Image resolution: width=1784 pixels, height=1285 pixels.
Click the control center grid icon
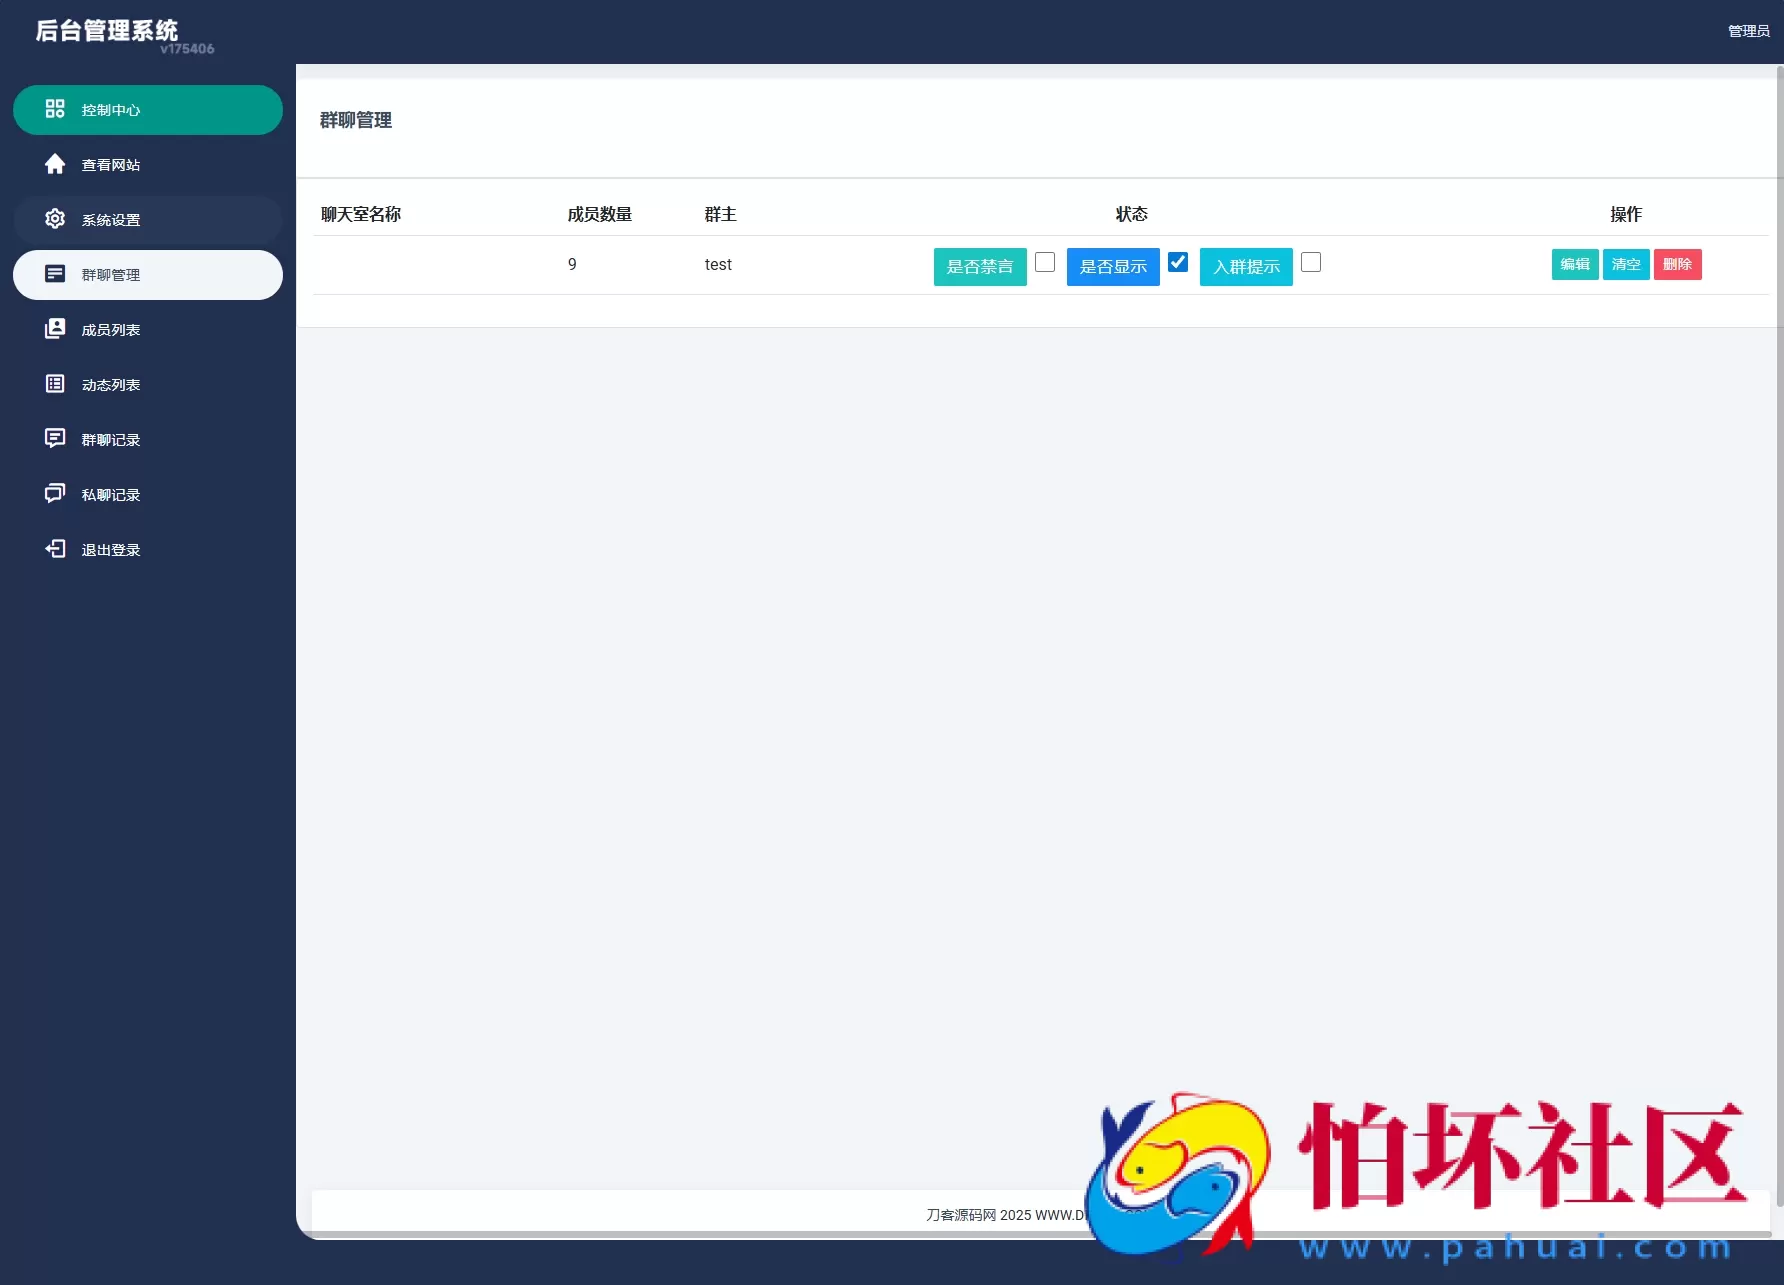tap(55, 109)
